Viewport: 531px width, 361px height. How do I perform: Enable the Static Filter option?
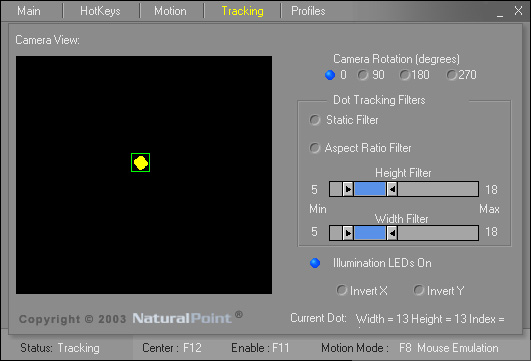coord(344,120)
